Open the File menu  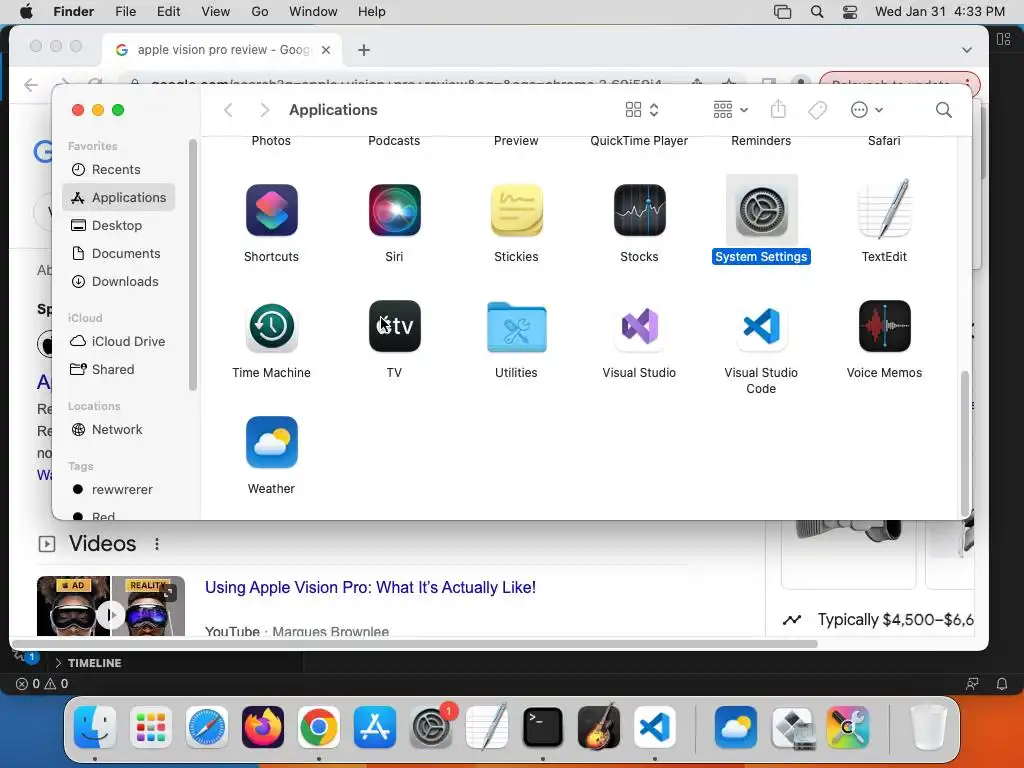[125, 12]
